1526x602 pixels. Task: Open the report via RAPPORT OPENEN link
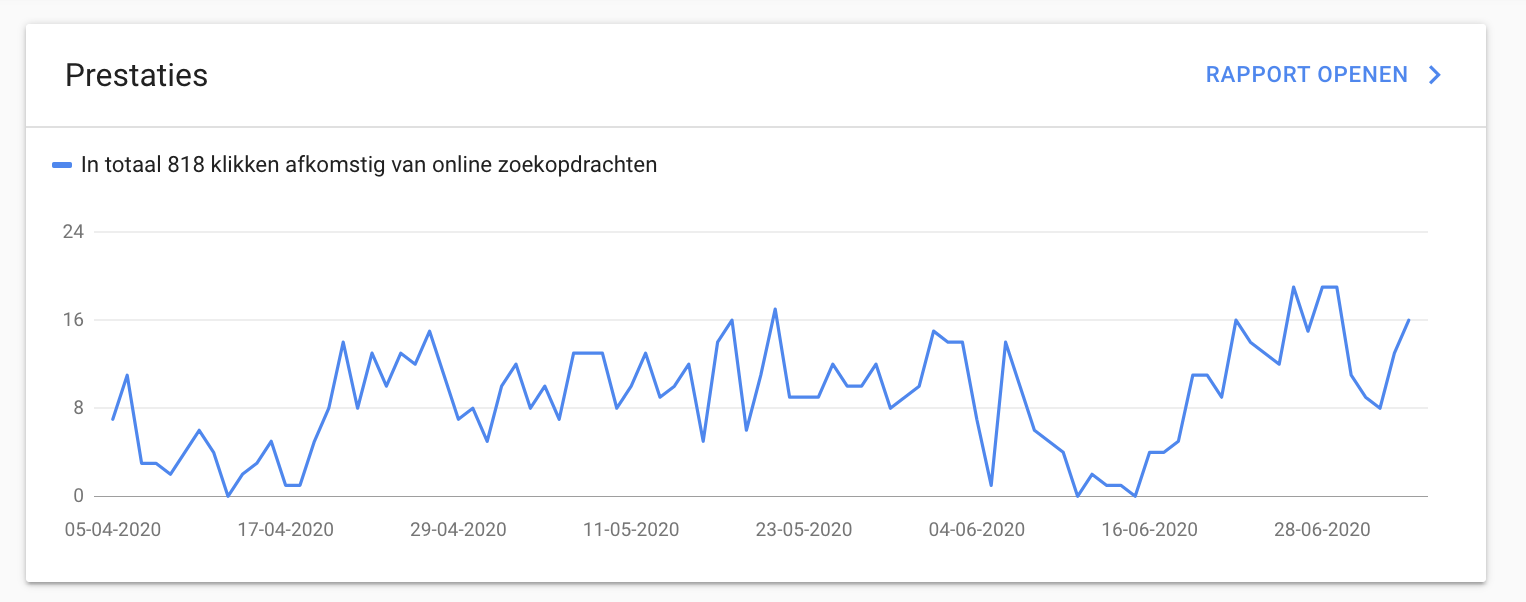click(1307, 75)
